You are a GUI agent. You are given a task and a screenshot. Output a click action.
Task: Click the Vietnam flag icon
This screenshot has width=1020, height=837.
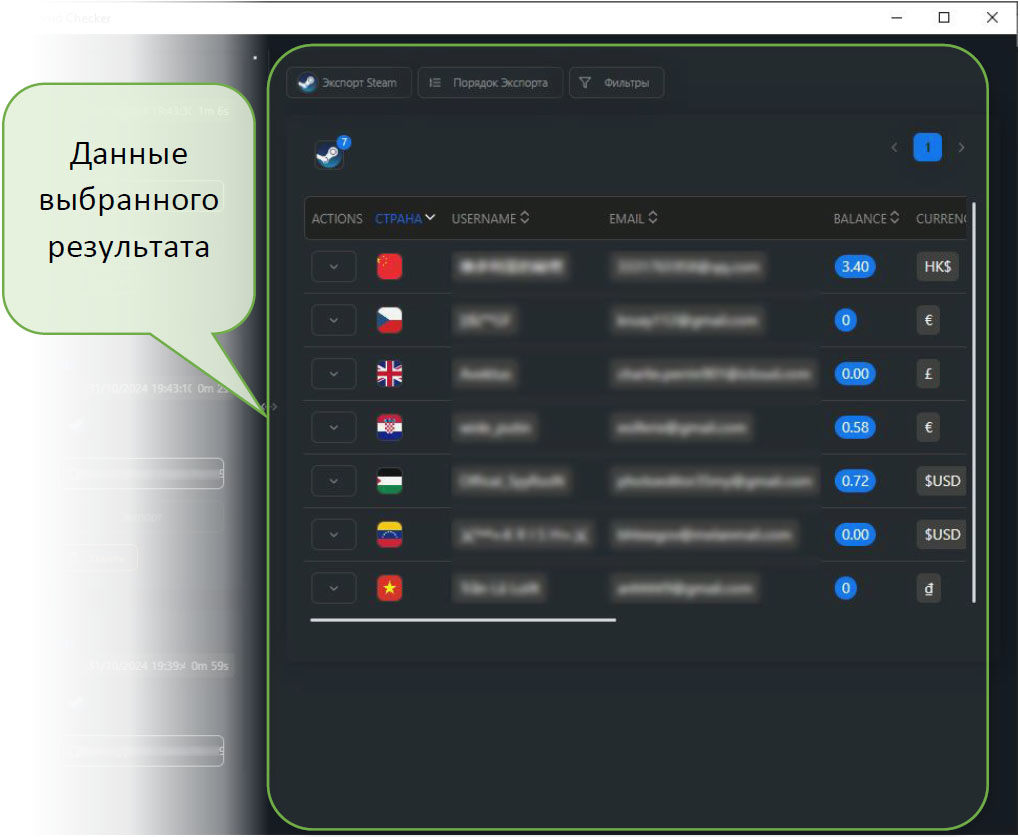click(x=389, y=589)
